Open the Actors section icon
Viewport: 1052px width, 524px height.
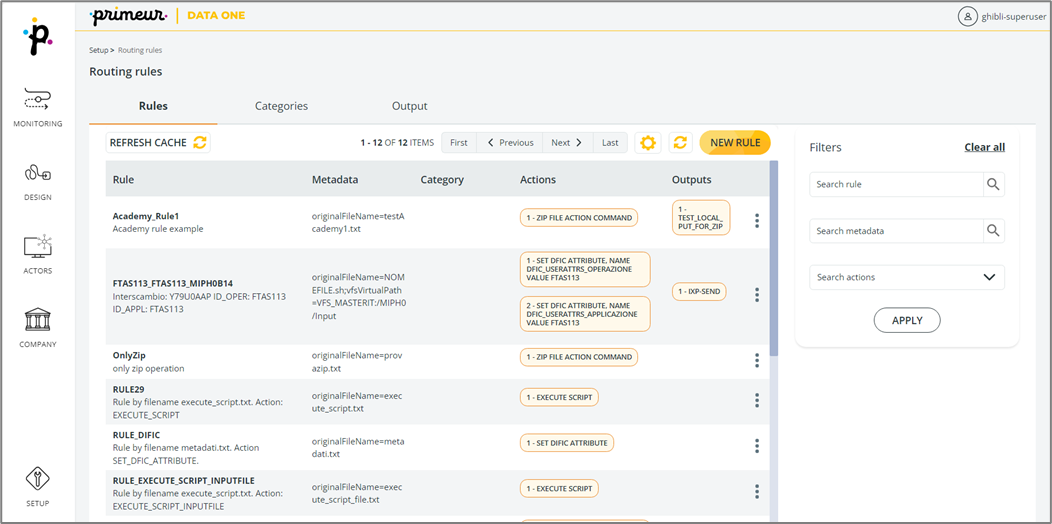(x=37, y=247)
